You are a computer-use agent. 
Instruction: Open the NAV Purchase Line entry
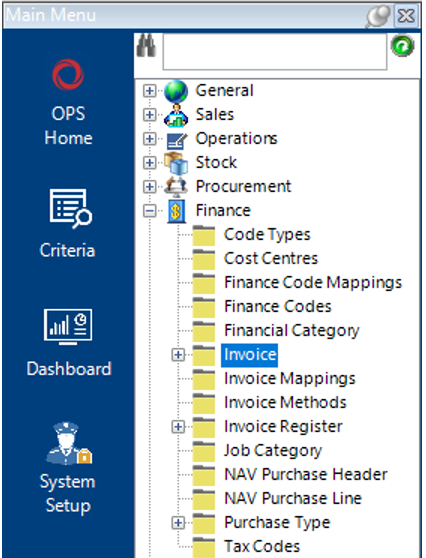[x=293, y=499]
